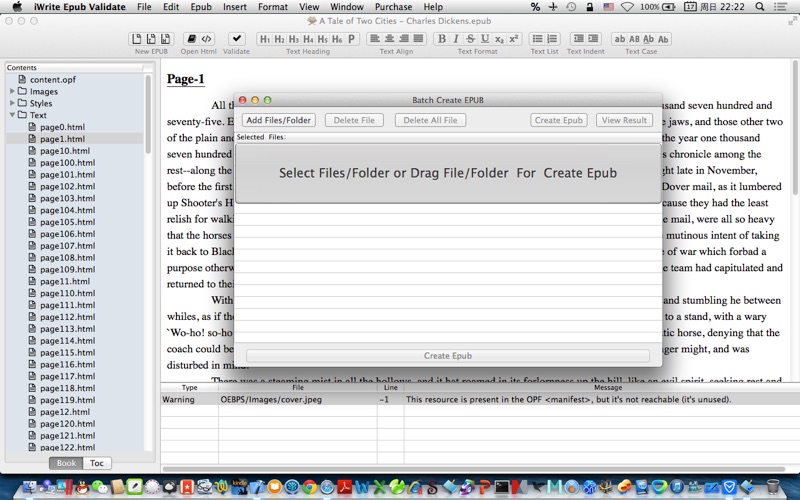Click the Wi-Fi status icon
Viewport: 800px width, 500px height.
pos(627,7)
